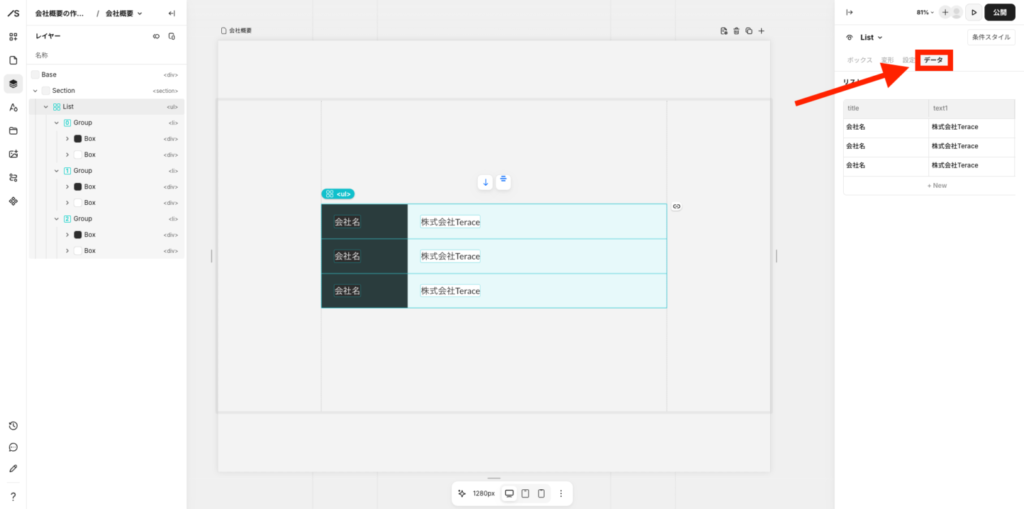This screenshot has width=1024, height=509.
Task: Click the link icon beside the list
Action: click(676, 206)
